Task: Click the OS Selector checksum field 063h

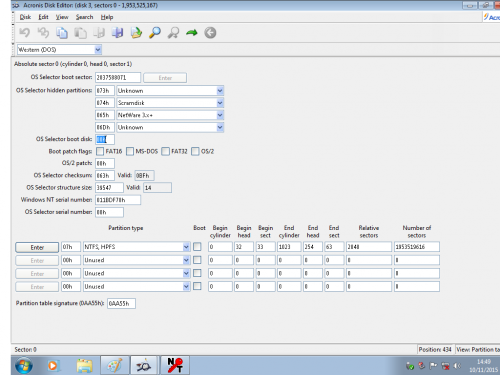Action: [105, 176]
